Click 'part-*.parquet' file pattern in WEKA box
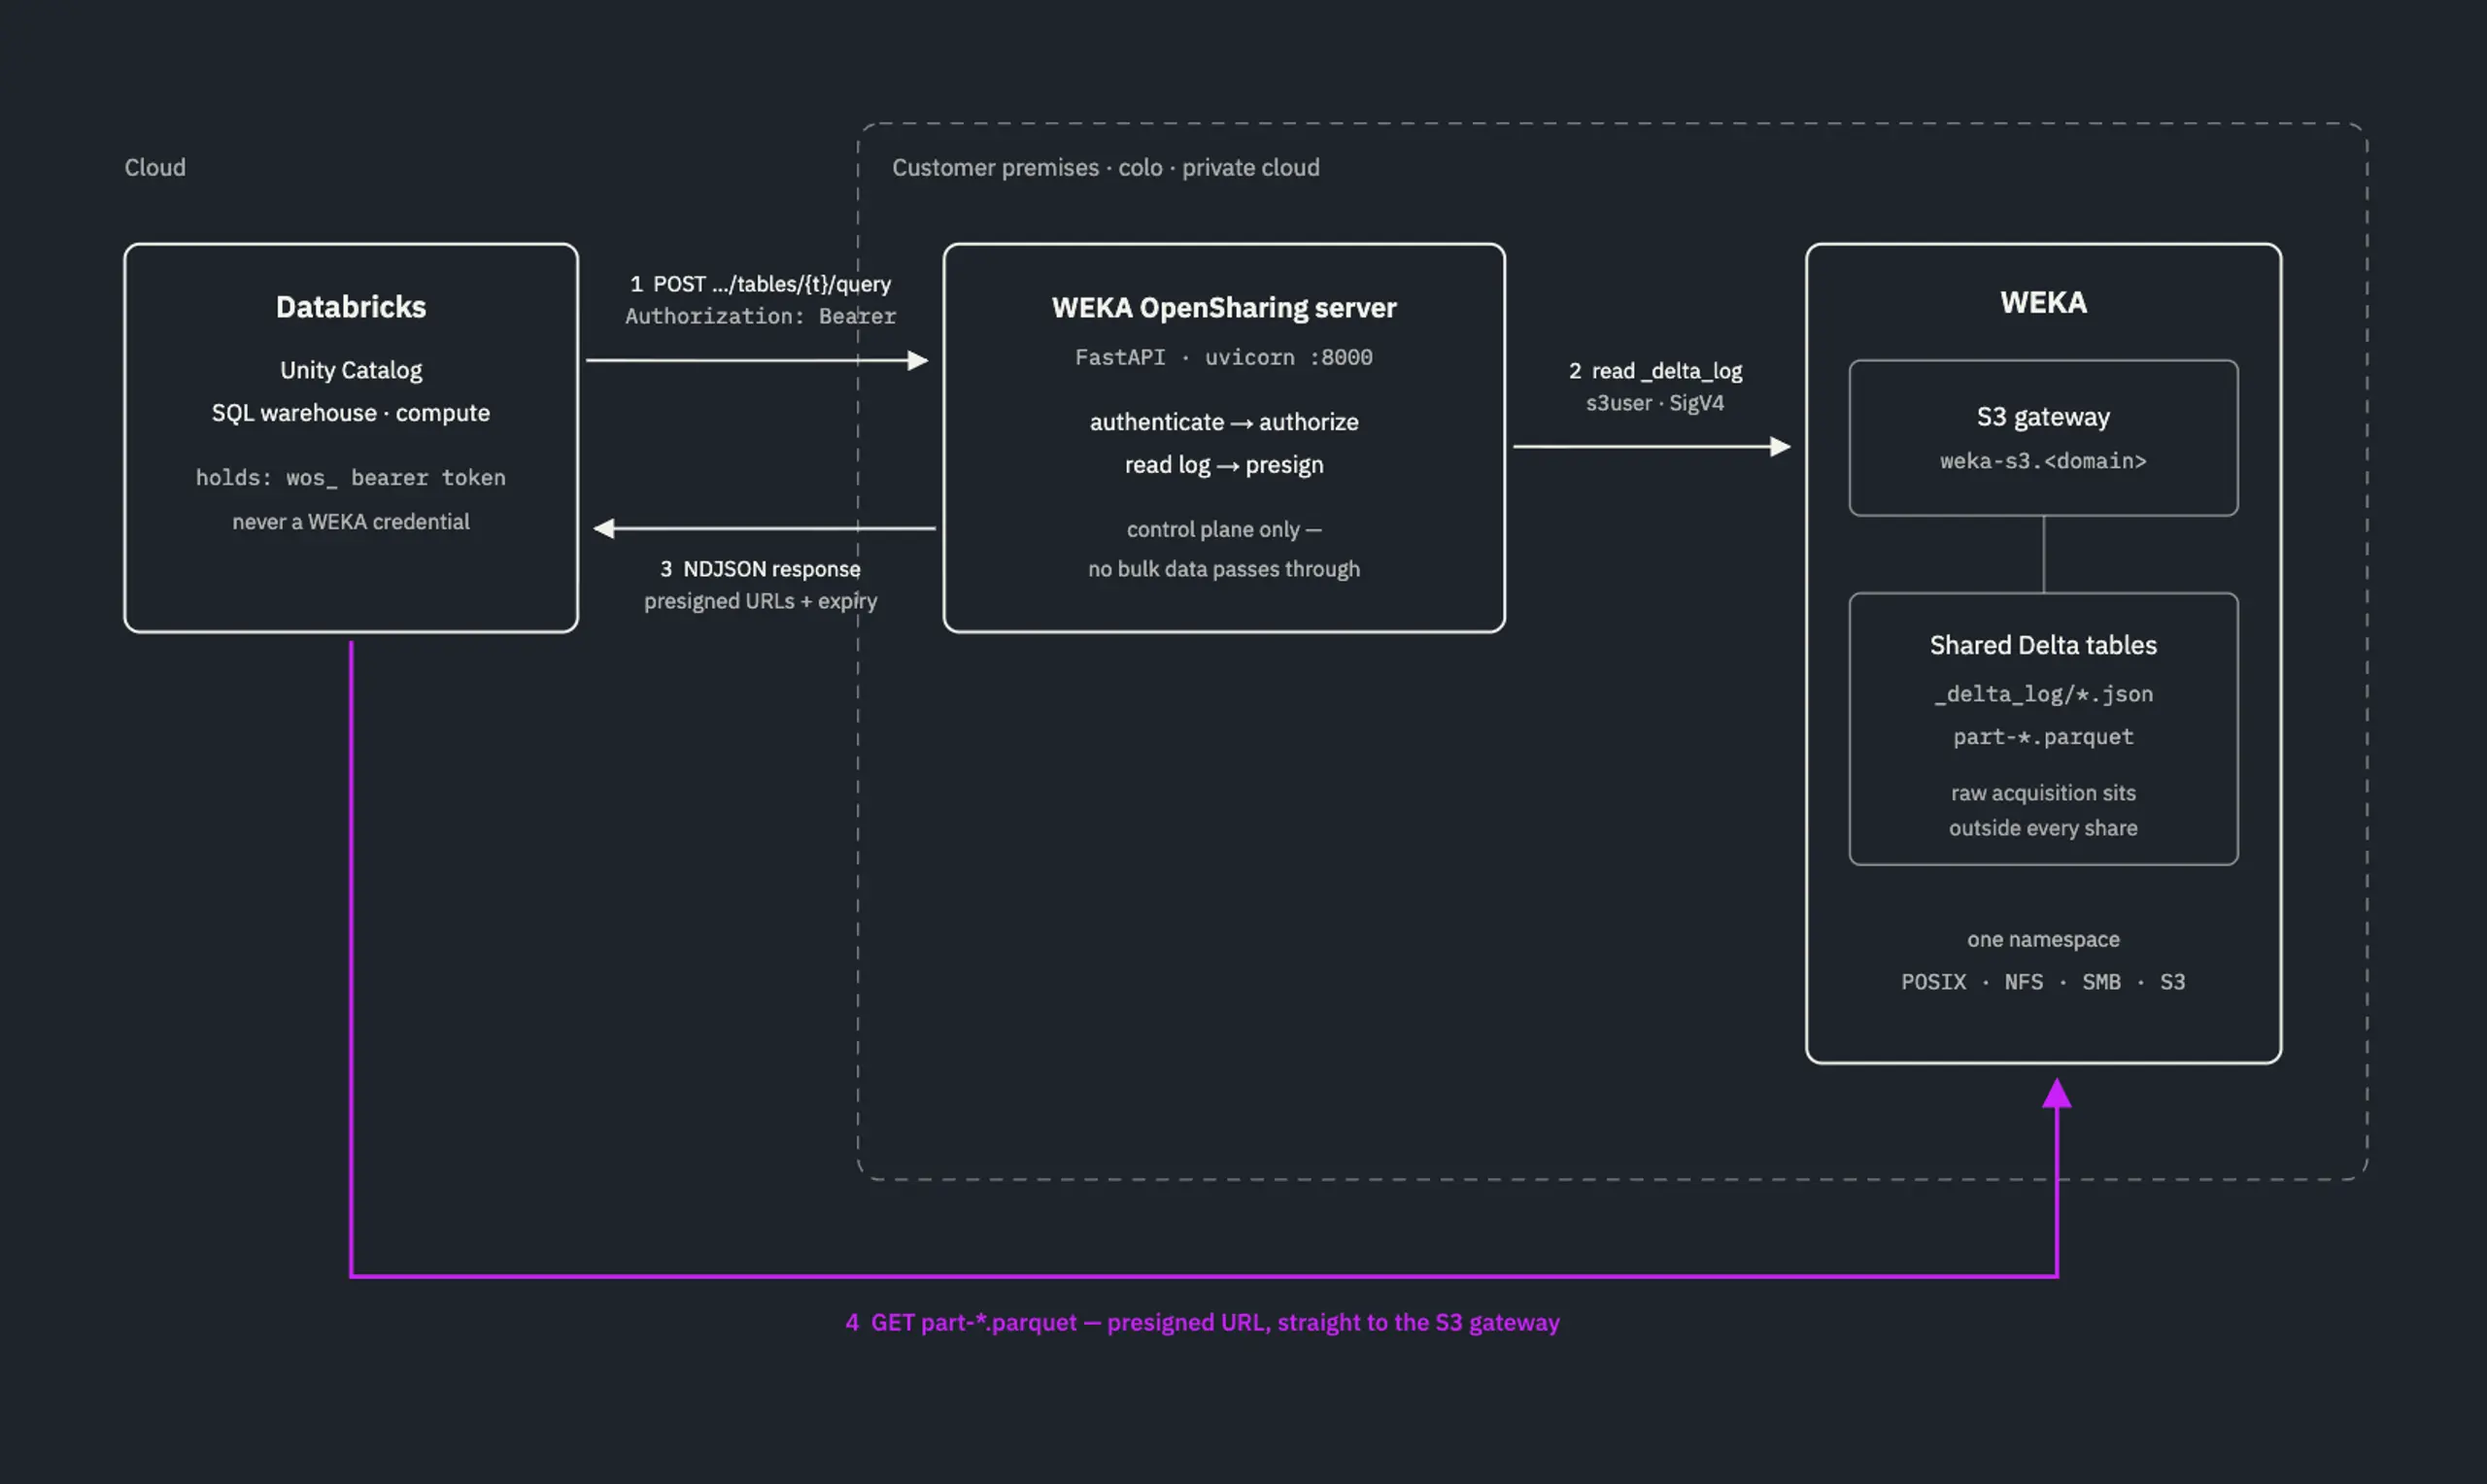 coord(2043,737)
